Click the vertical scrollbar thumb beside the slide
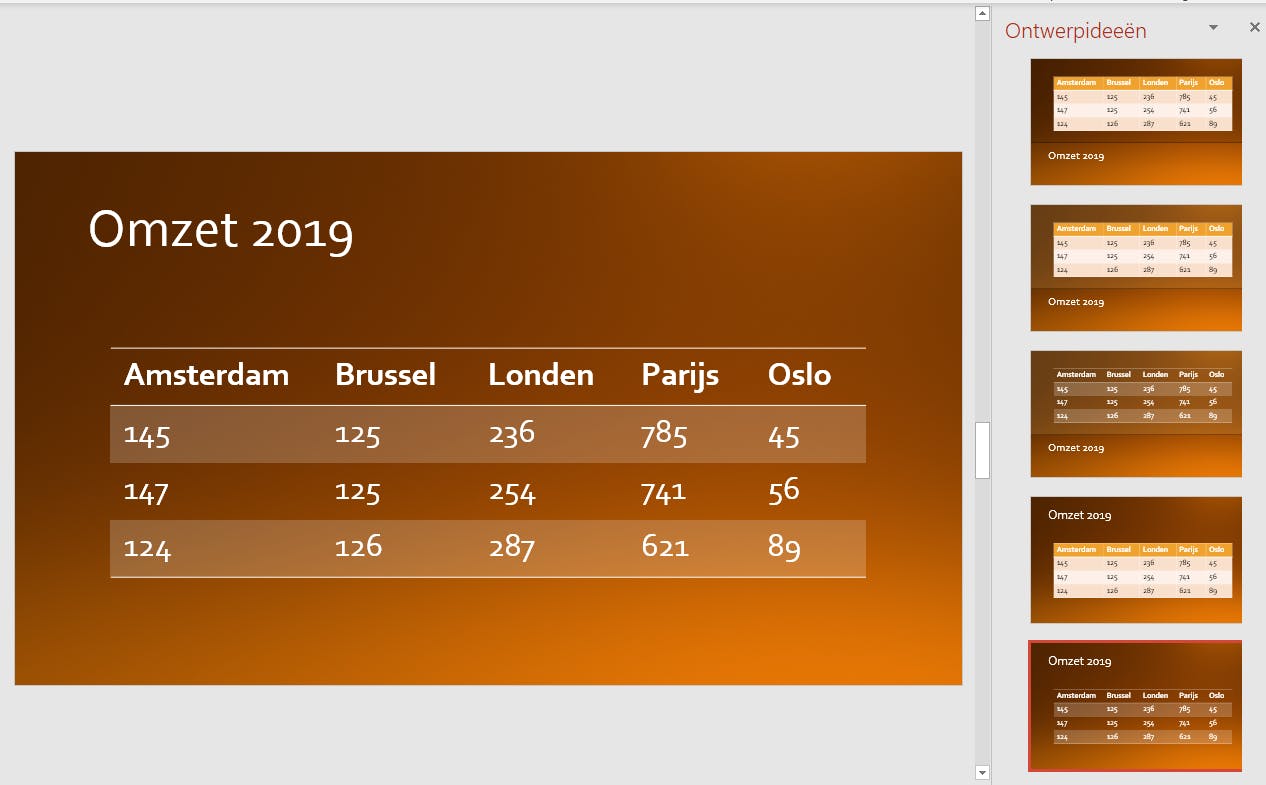Screen dimensions: 1266x785 [x=982, y=450]
